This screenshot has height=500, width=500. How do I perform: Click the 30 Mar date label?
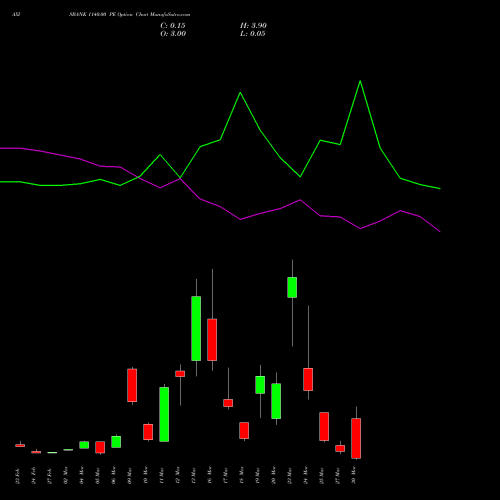[354, 476]
